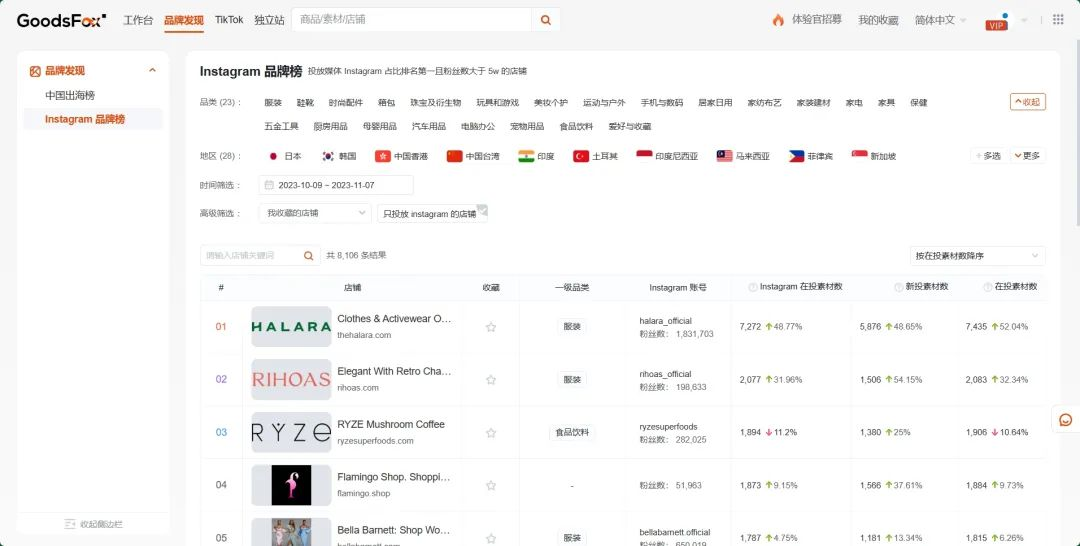Open the floating customer support chat icon

[1065, 420]
